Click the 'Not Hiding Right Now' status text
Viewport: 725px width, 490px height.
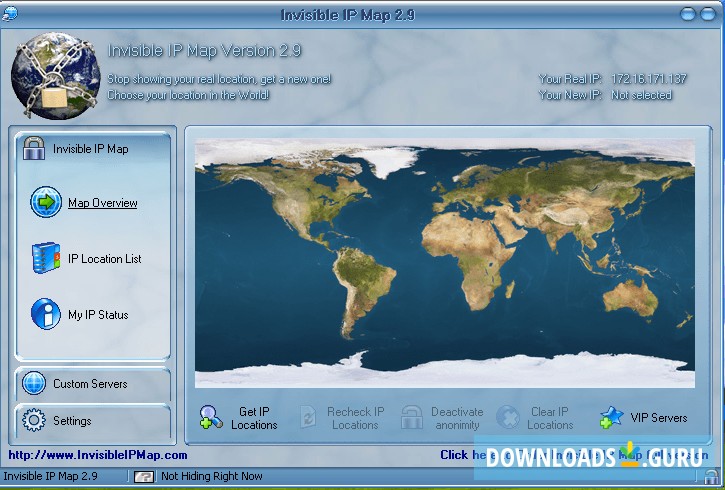pos(212,476)
